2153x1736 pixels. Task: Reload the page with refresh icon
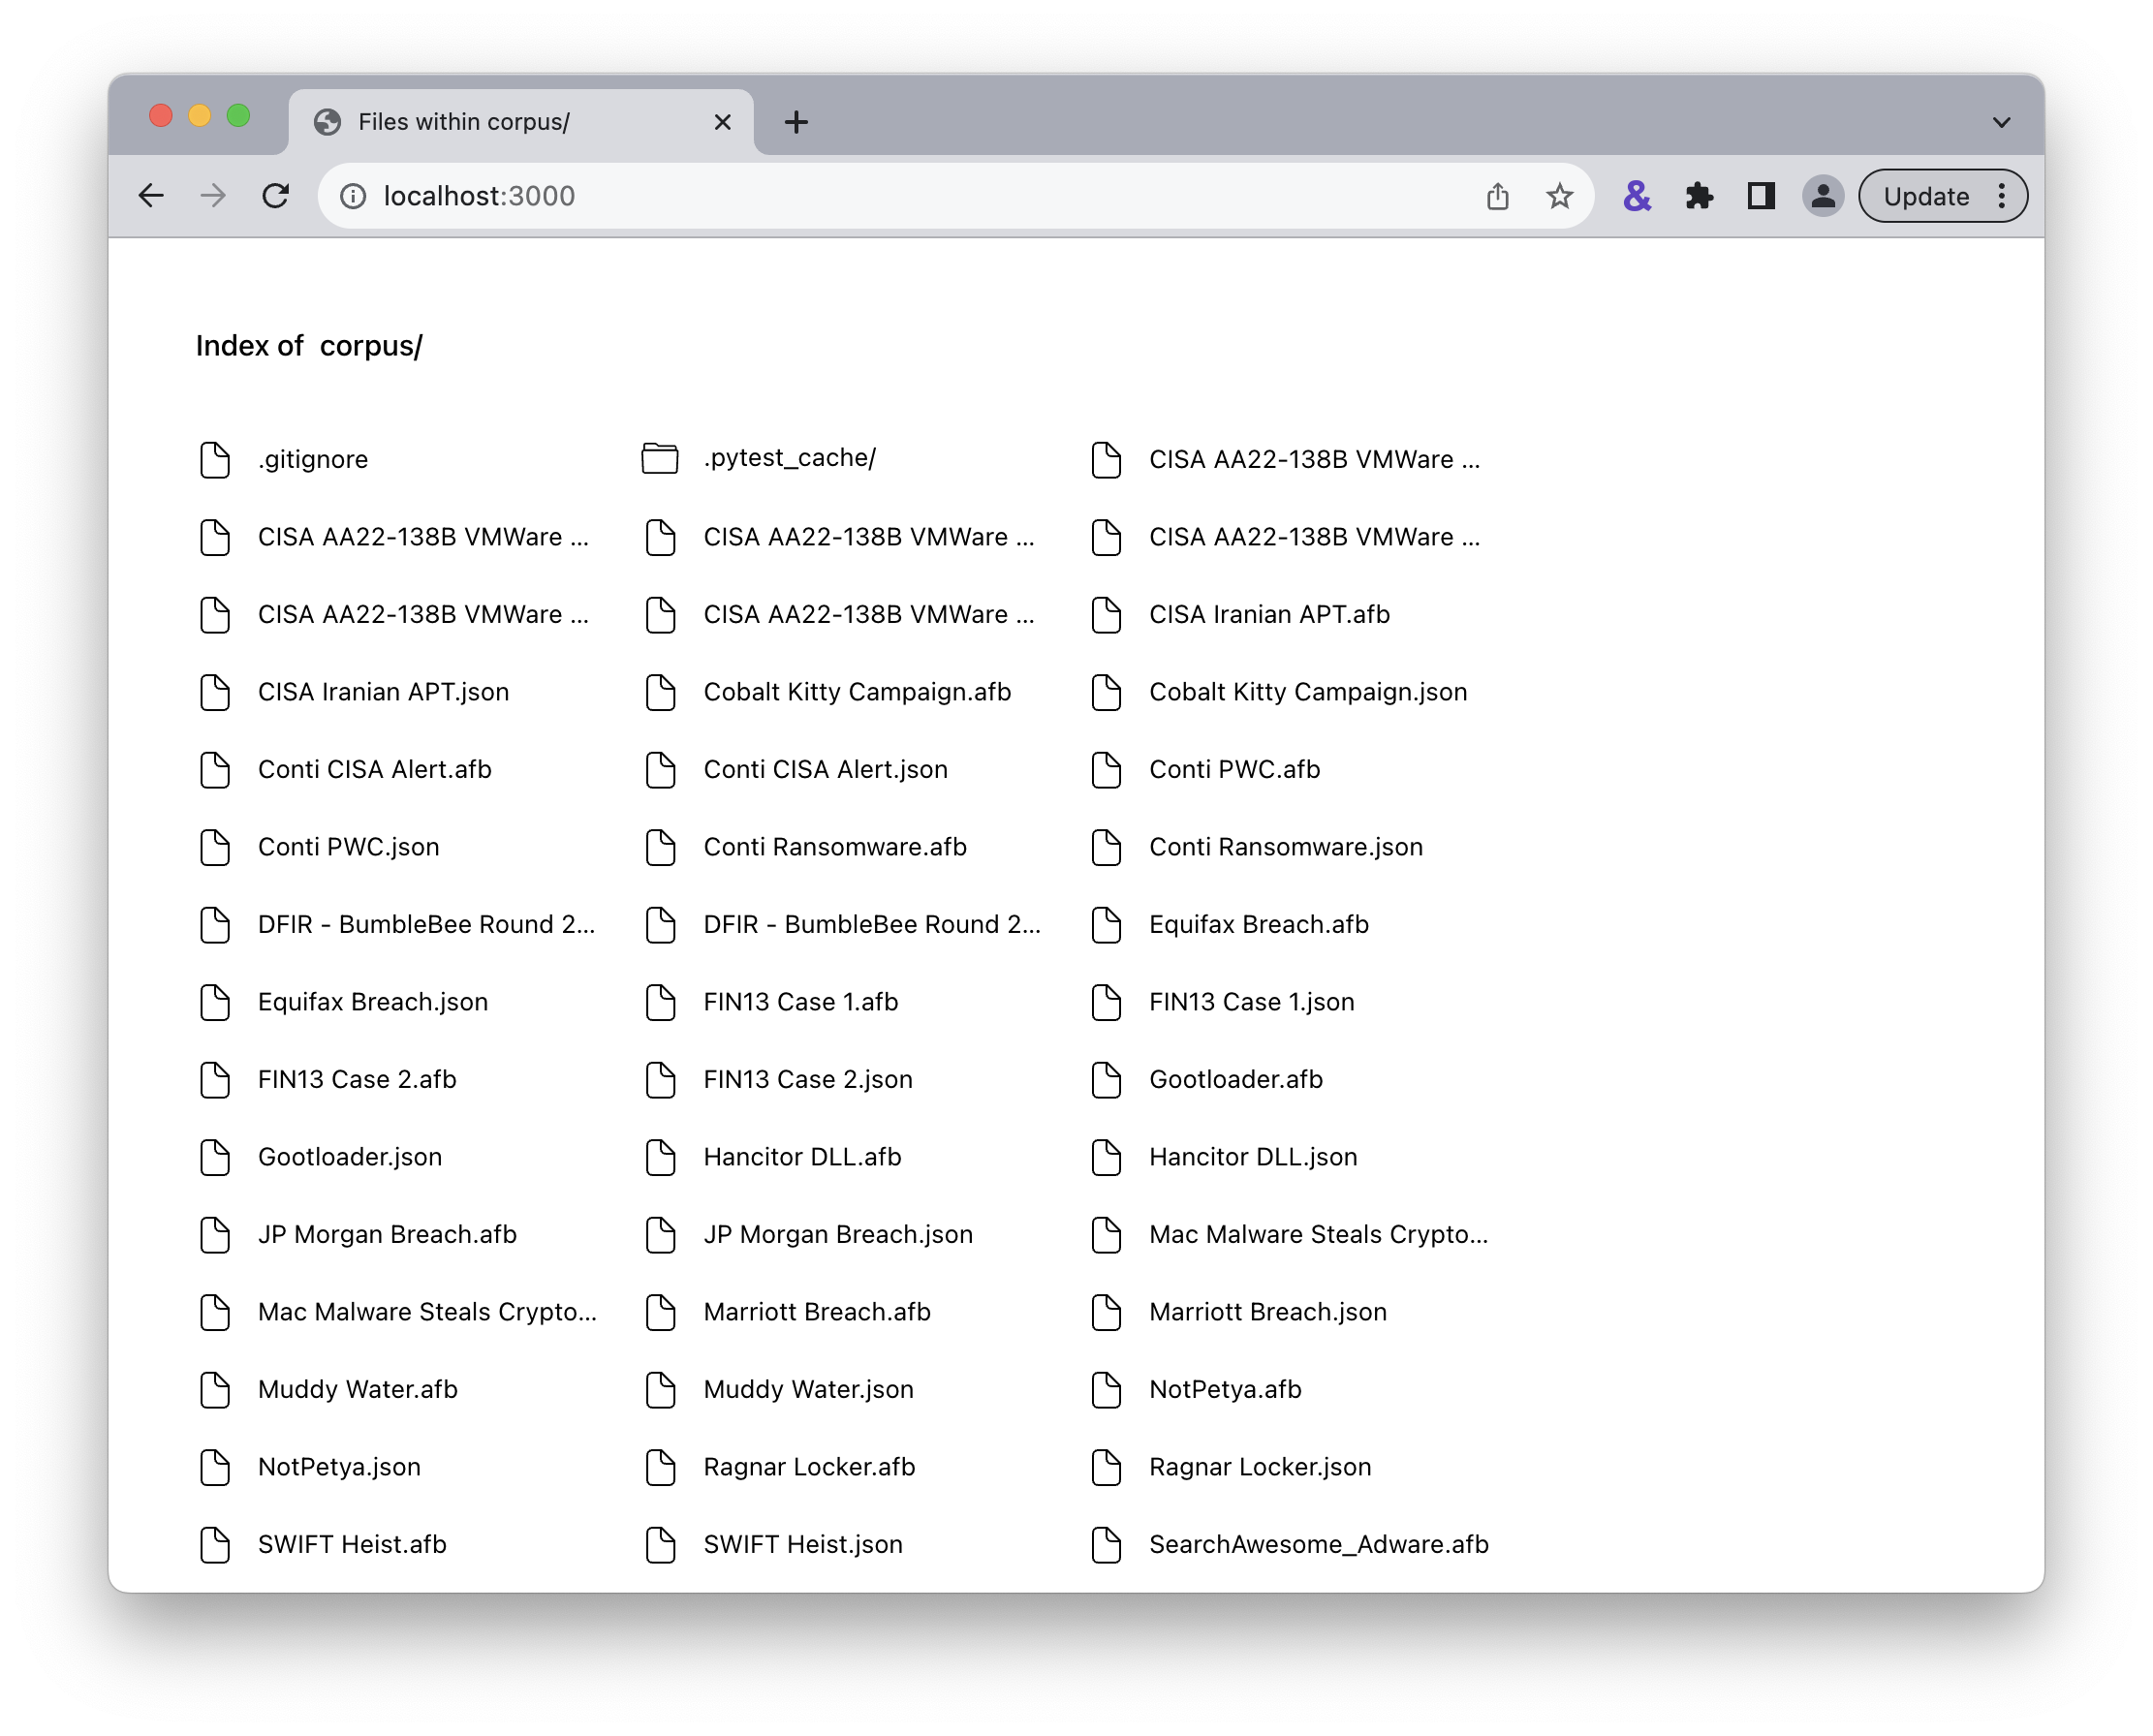276,196
